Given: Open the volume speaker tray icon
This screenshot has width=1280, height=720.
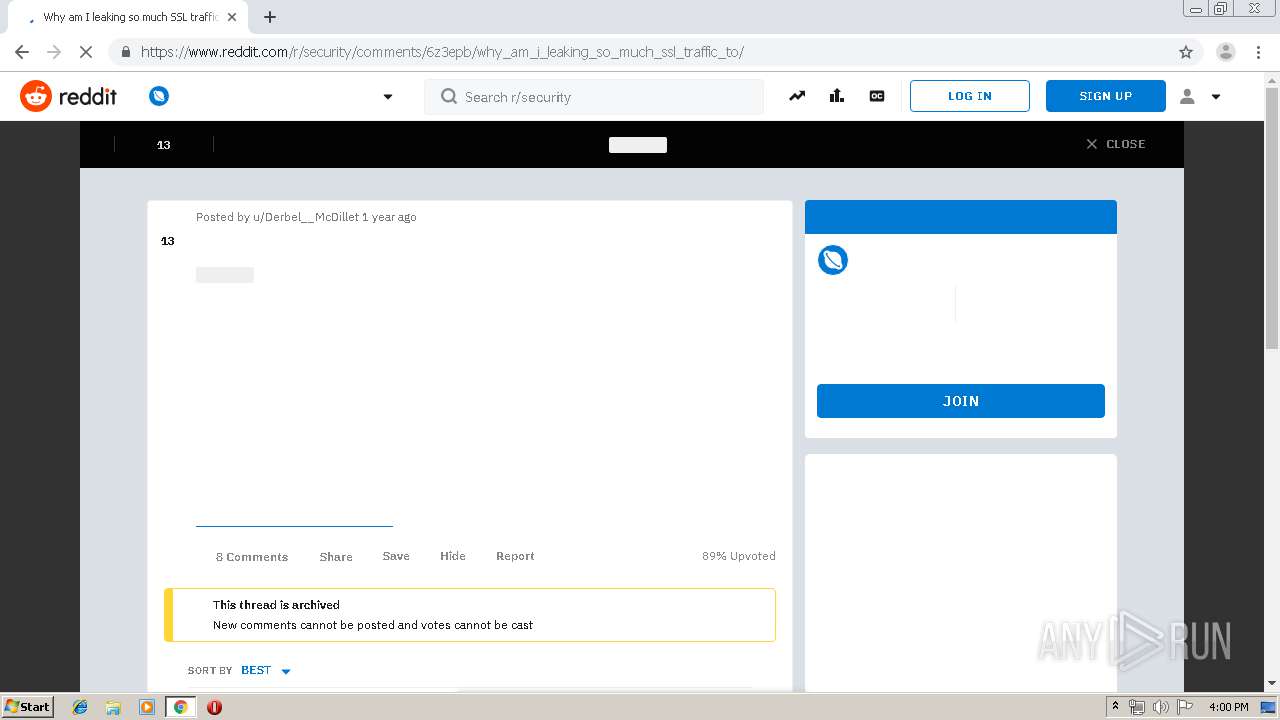Looking at the screenshot, I should 1161,707.
